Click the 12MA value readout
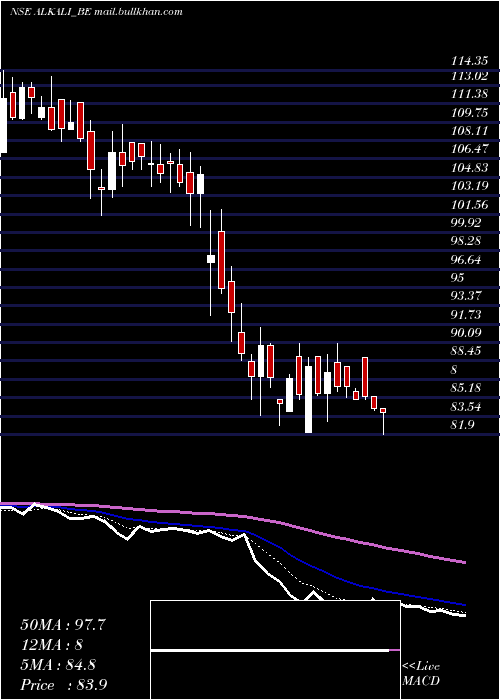The image size is (500, 700). (x=52, y=645)
